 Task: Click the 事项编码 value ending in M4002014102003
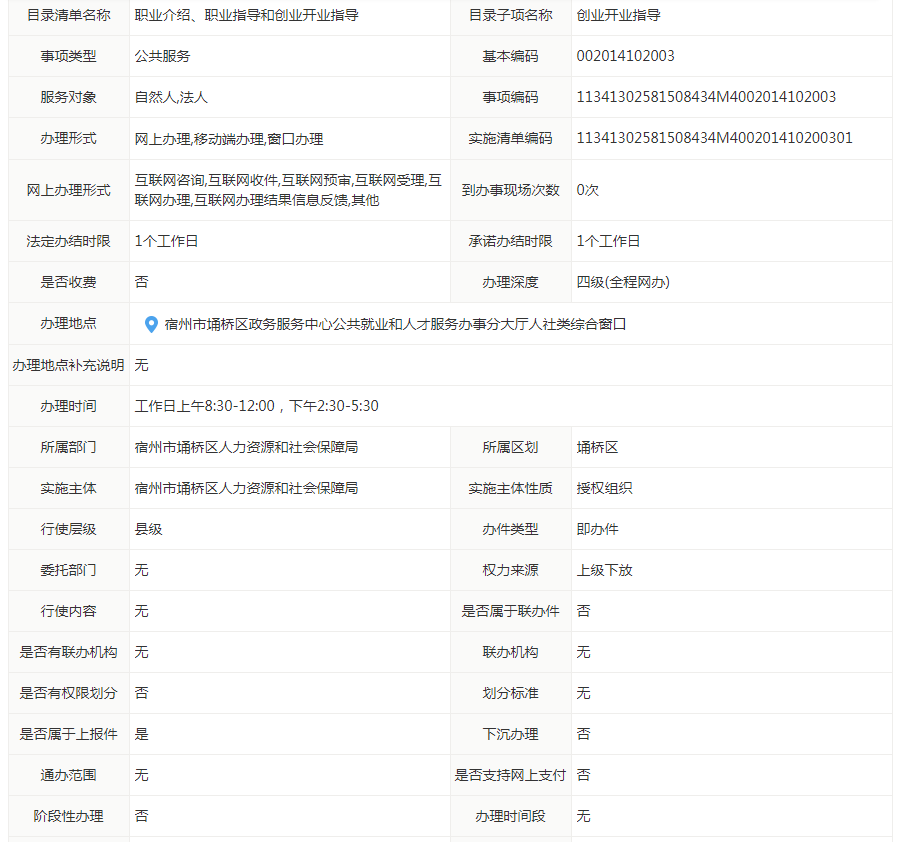pos(705,97)
